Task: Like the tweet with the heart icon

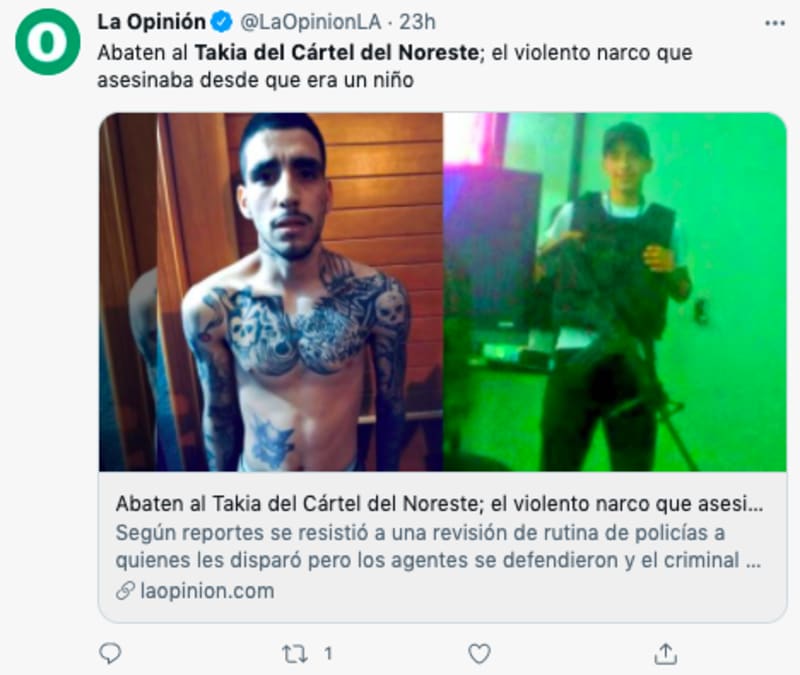Action: click(479, 654)
